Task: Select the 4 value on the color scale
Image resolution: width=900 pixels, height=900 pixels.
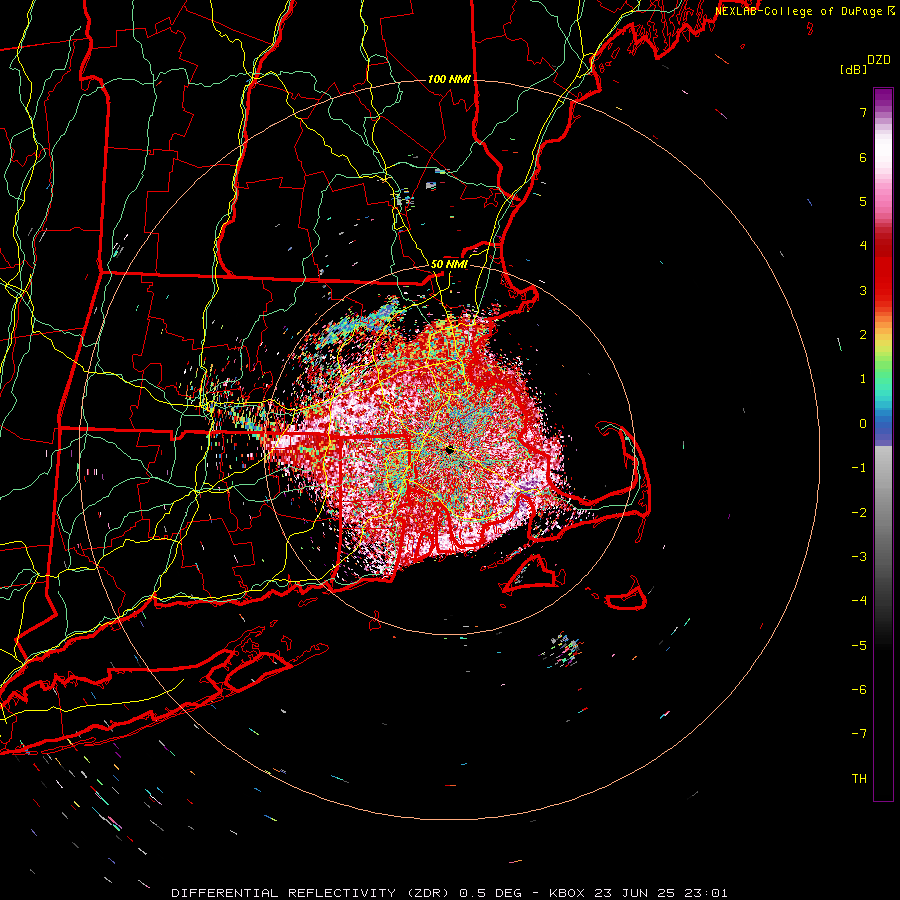Action: pos(863,246)
